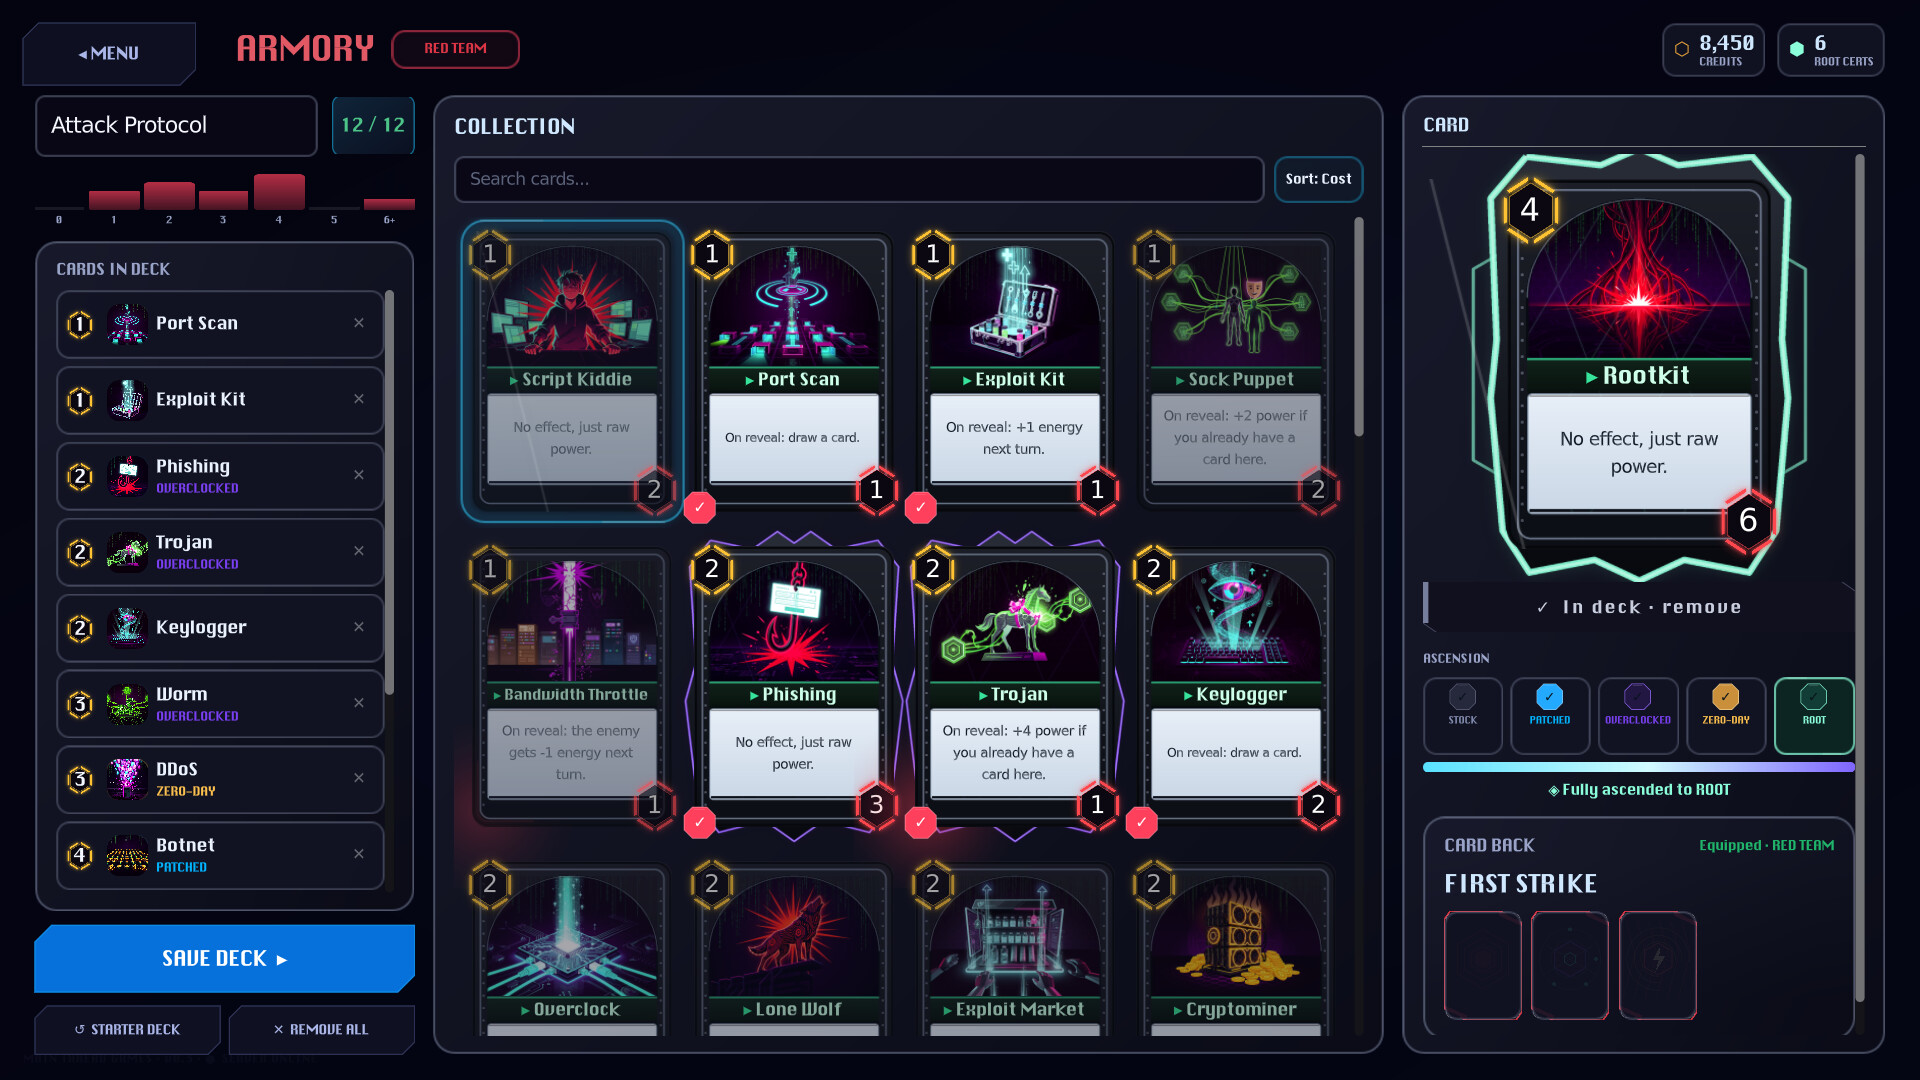Click In deck · remove button
The image size is (1920, 1080).
click(1639, 607)
